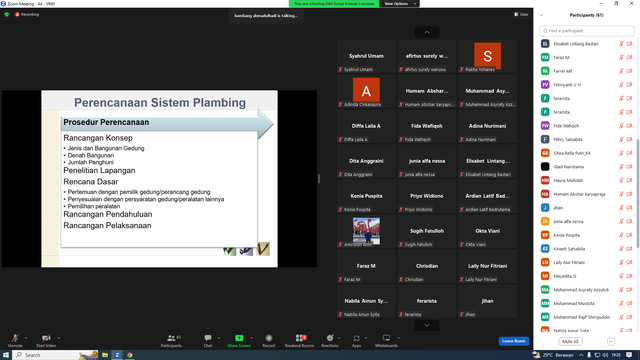Click the Amiruddin photo video tile
The image size is (640, 360).
[366, 231]
